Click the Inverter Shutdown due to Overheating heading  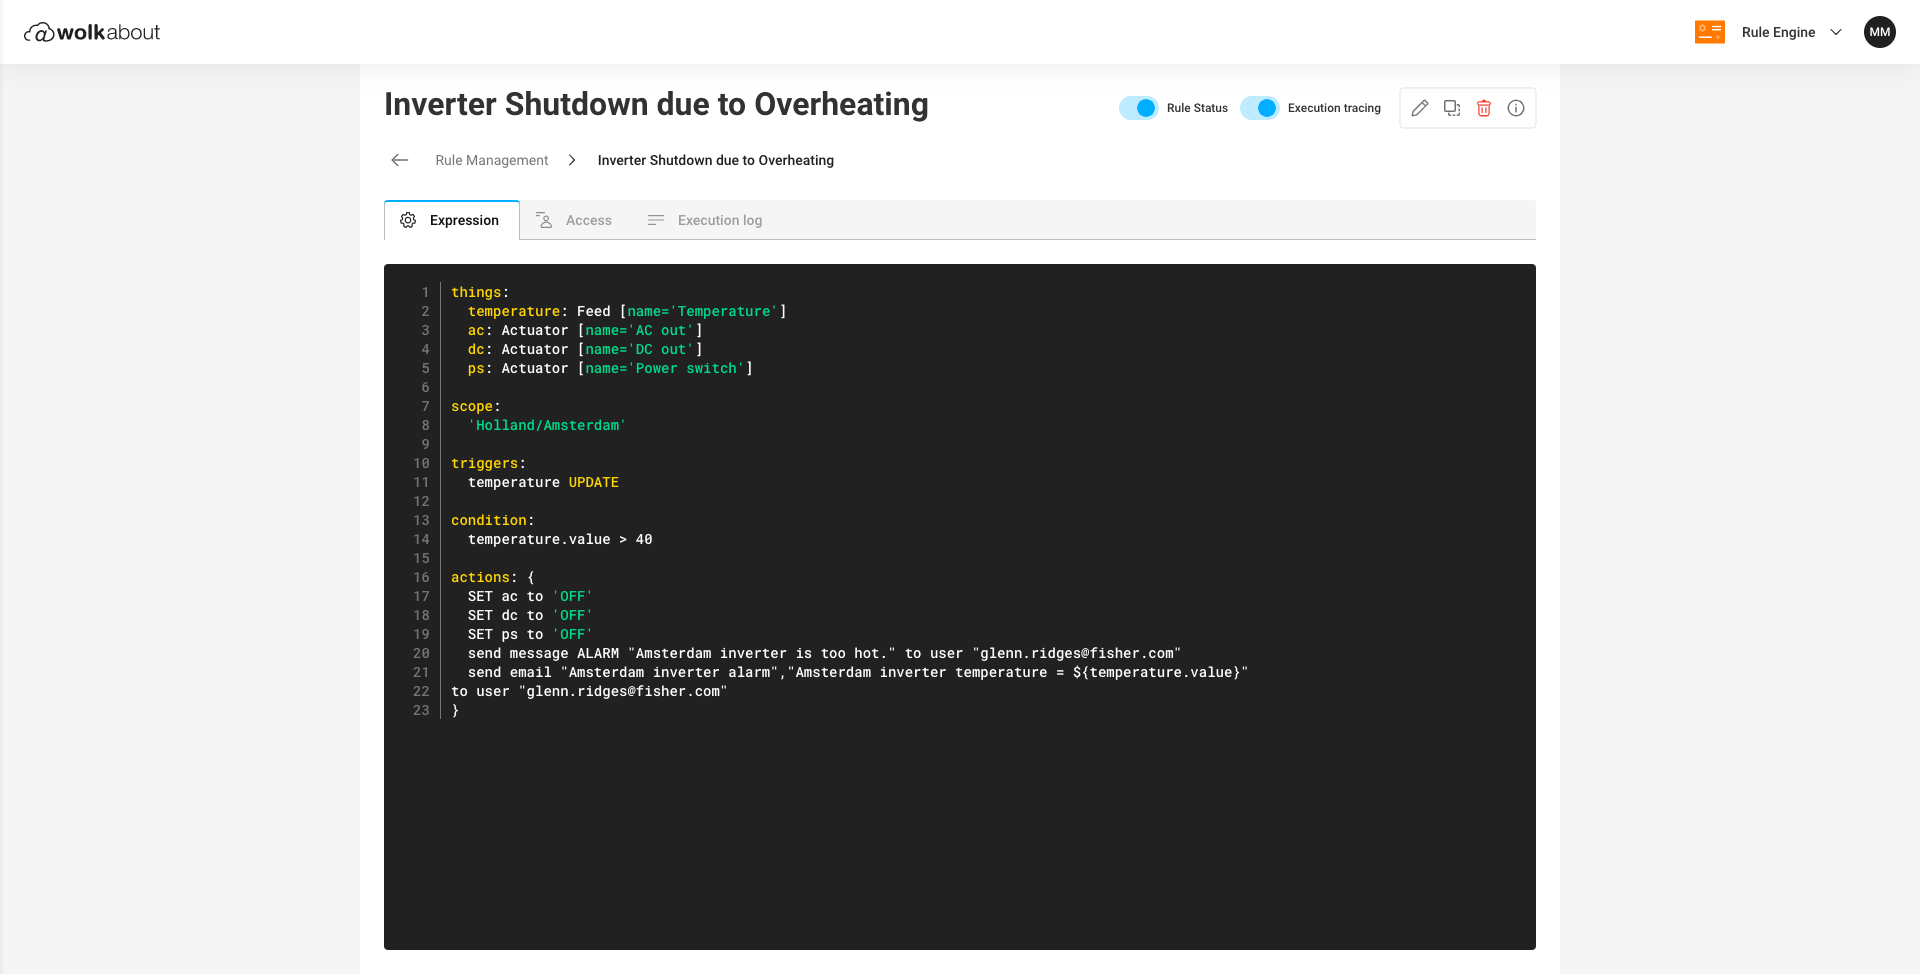[x=656, y=104]
